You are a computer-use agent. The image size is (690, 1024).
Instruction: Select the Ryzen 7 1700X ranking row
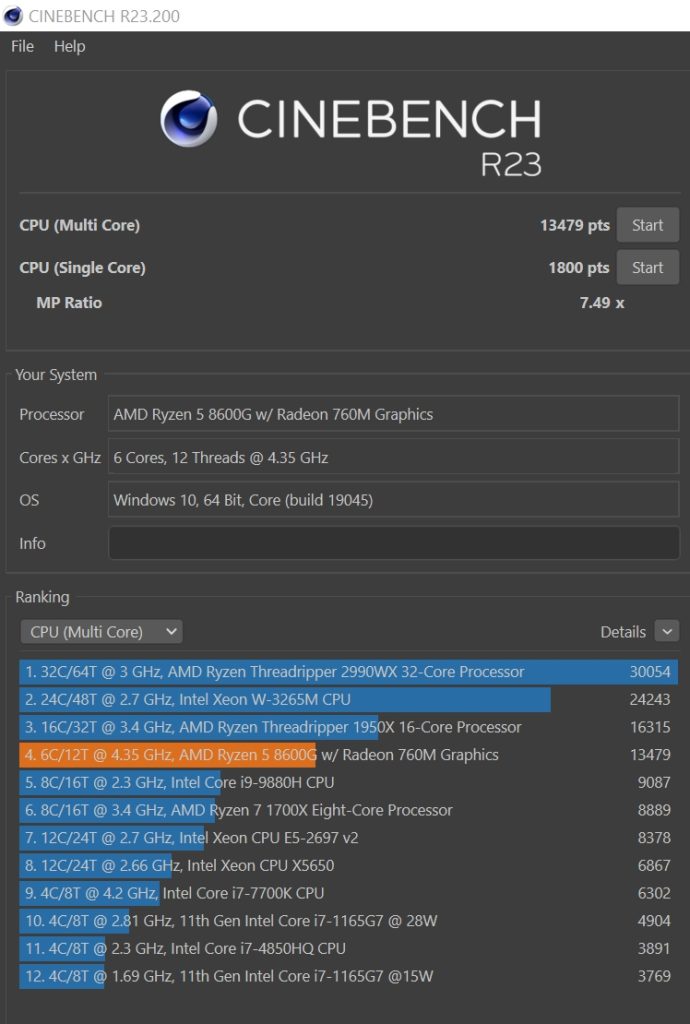pos(349,810)
